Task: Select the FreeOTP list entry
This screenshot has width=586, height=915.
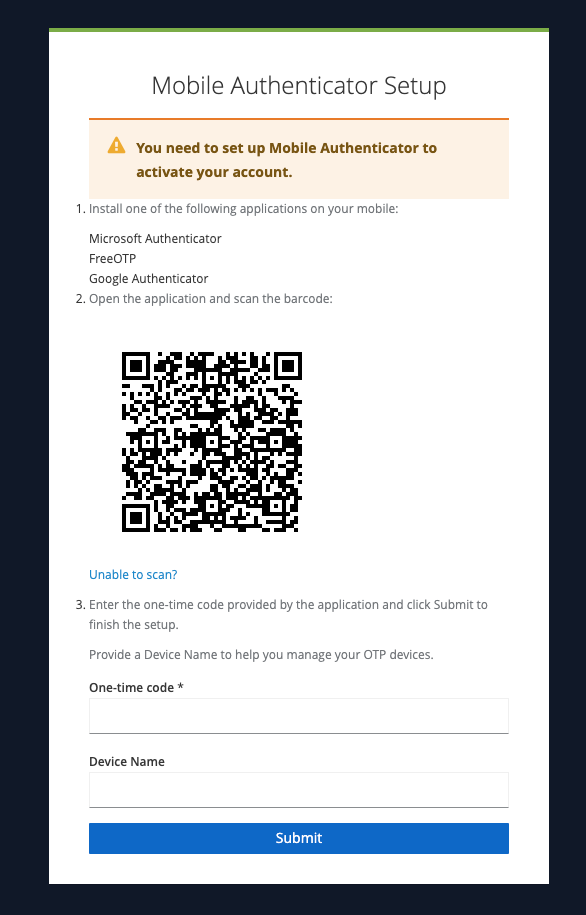Action: tap(113, 259)
